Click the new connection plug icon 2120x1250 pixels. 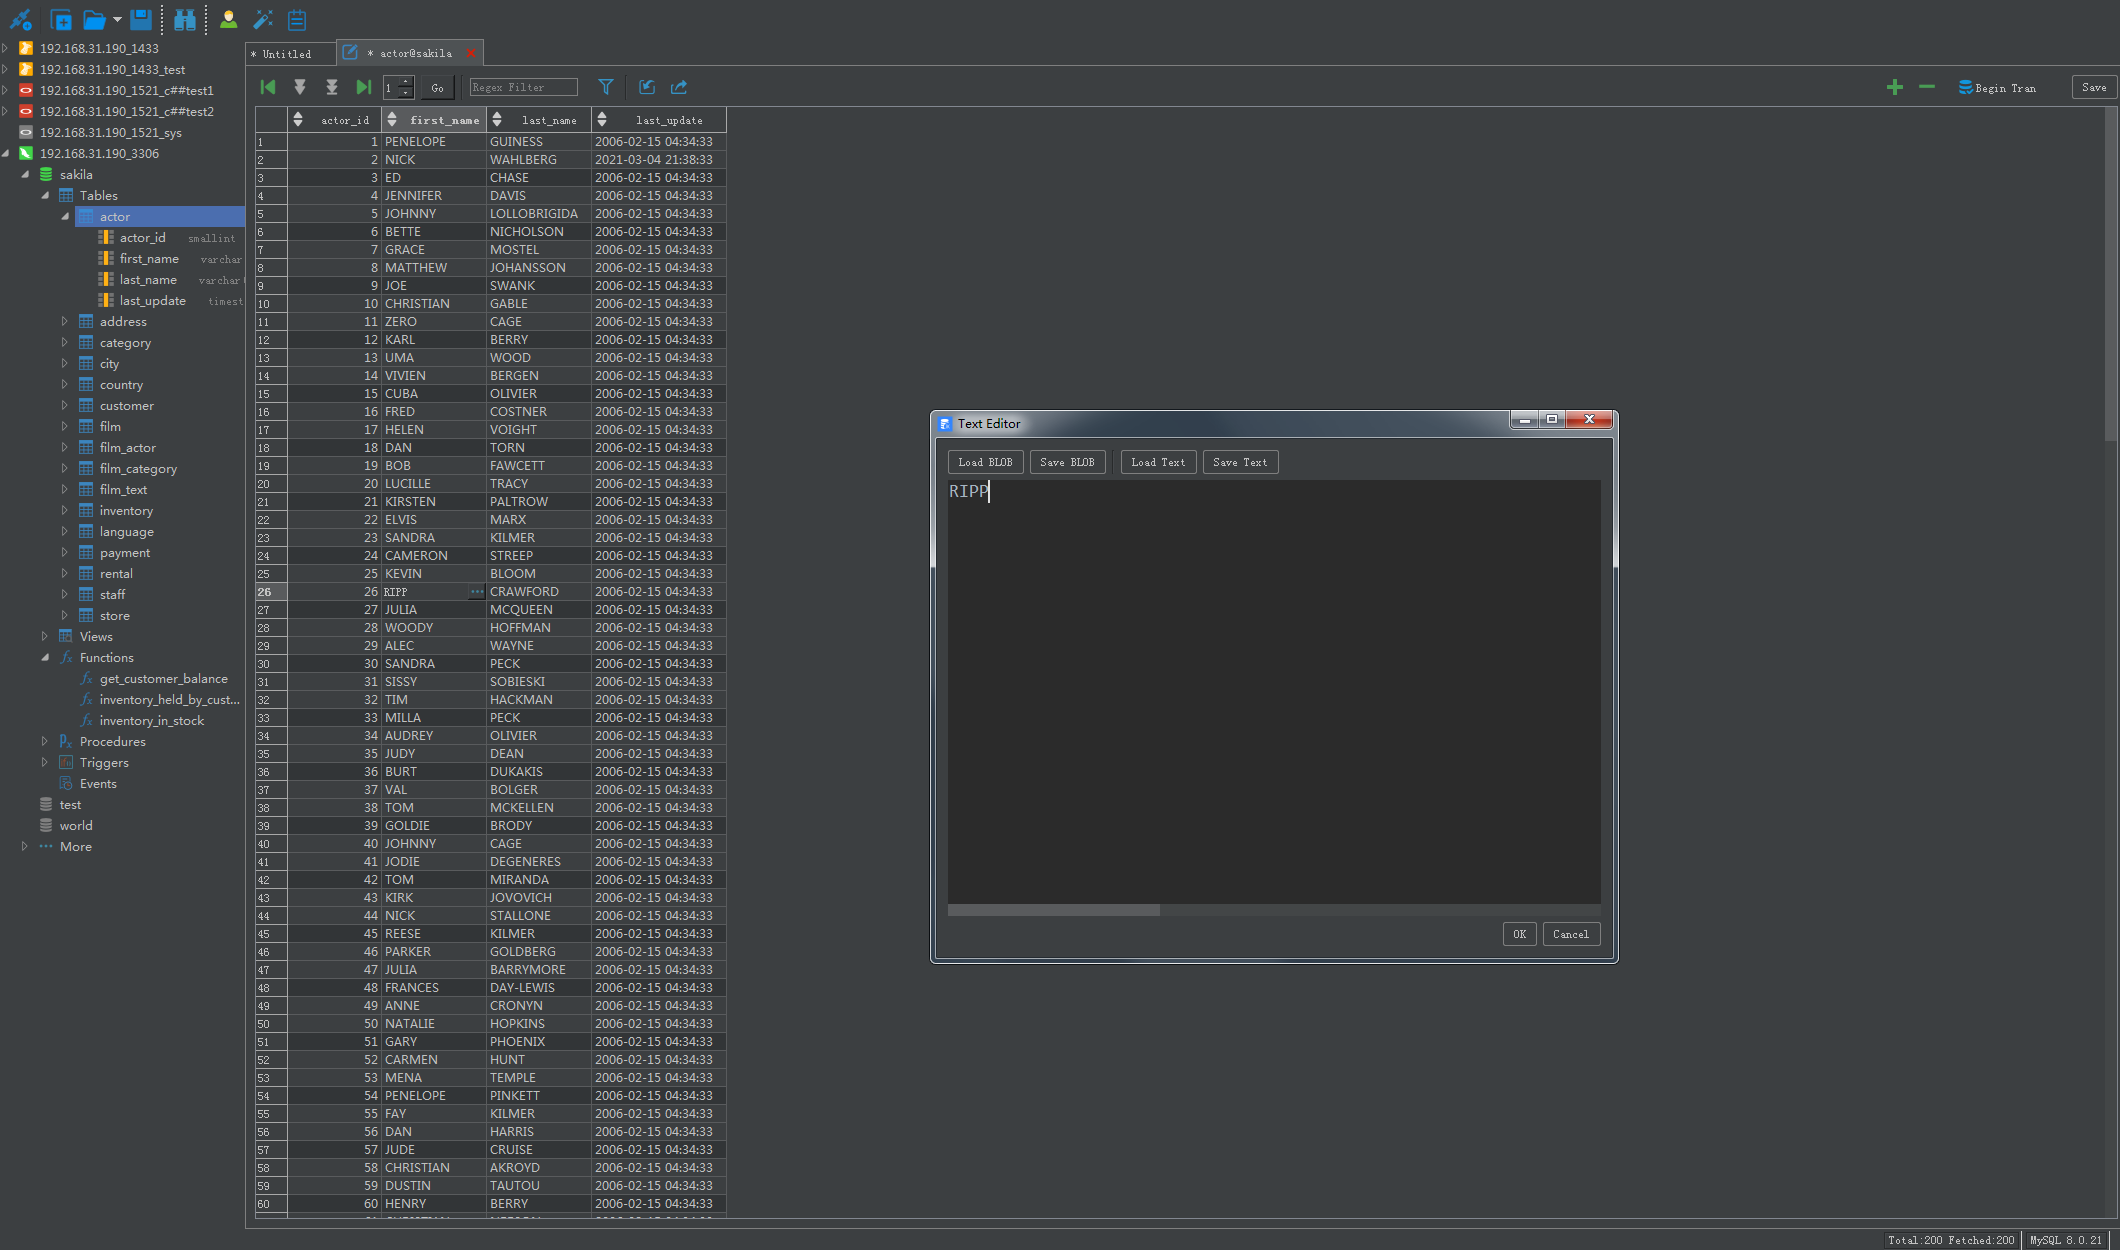[20, 19]
